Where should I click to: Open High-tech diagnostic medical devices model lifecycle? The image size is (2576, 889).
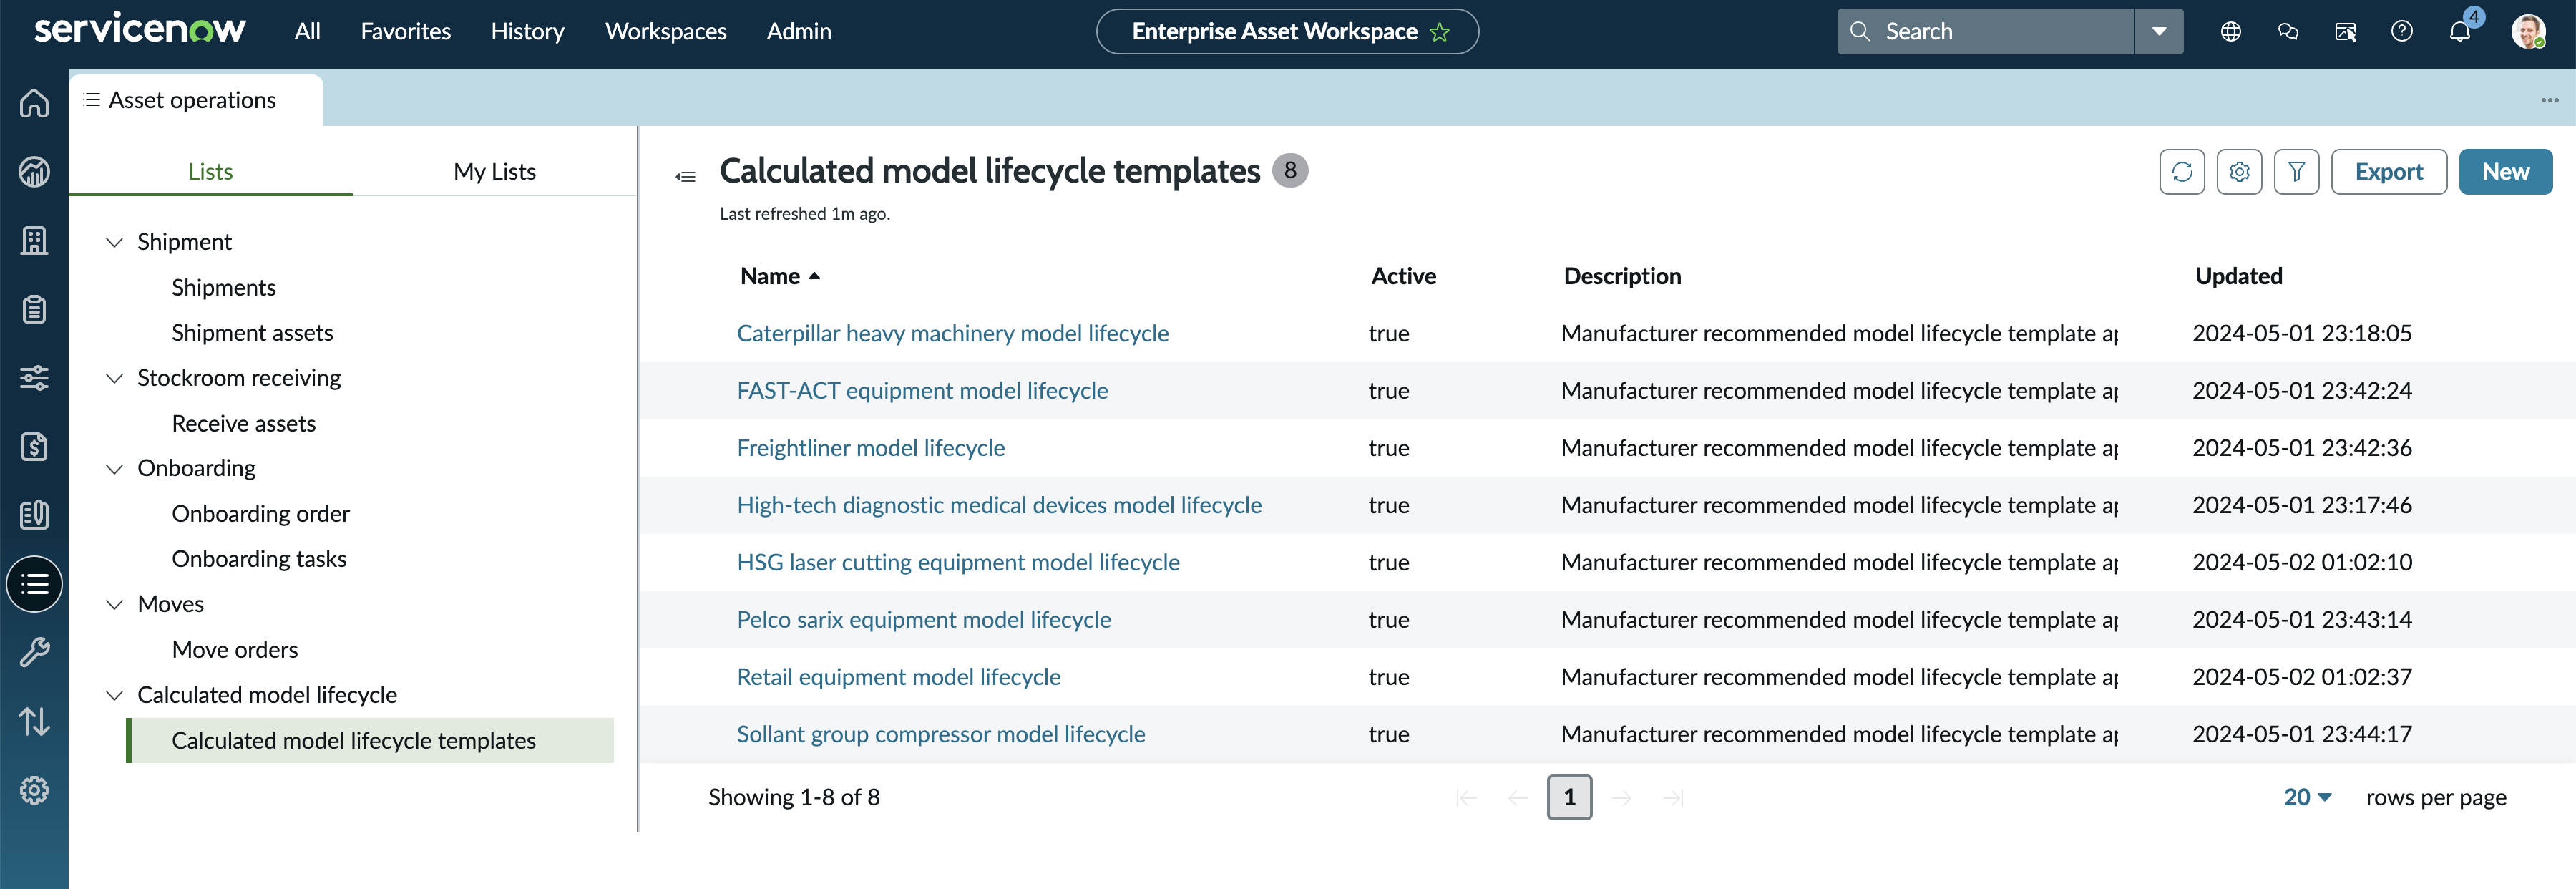point(999,505)
